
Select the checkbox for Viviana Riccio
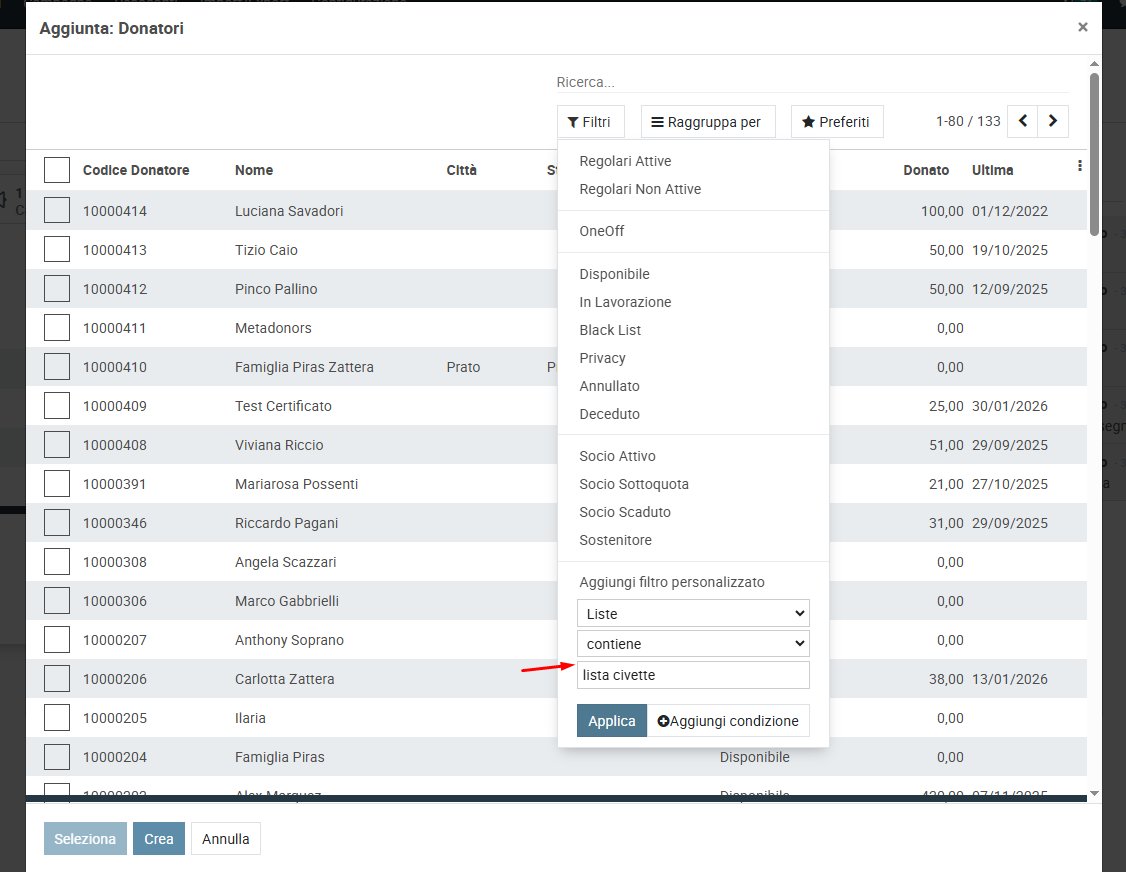57,445
